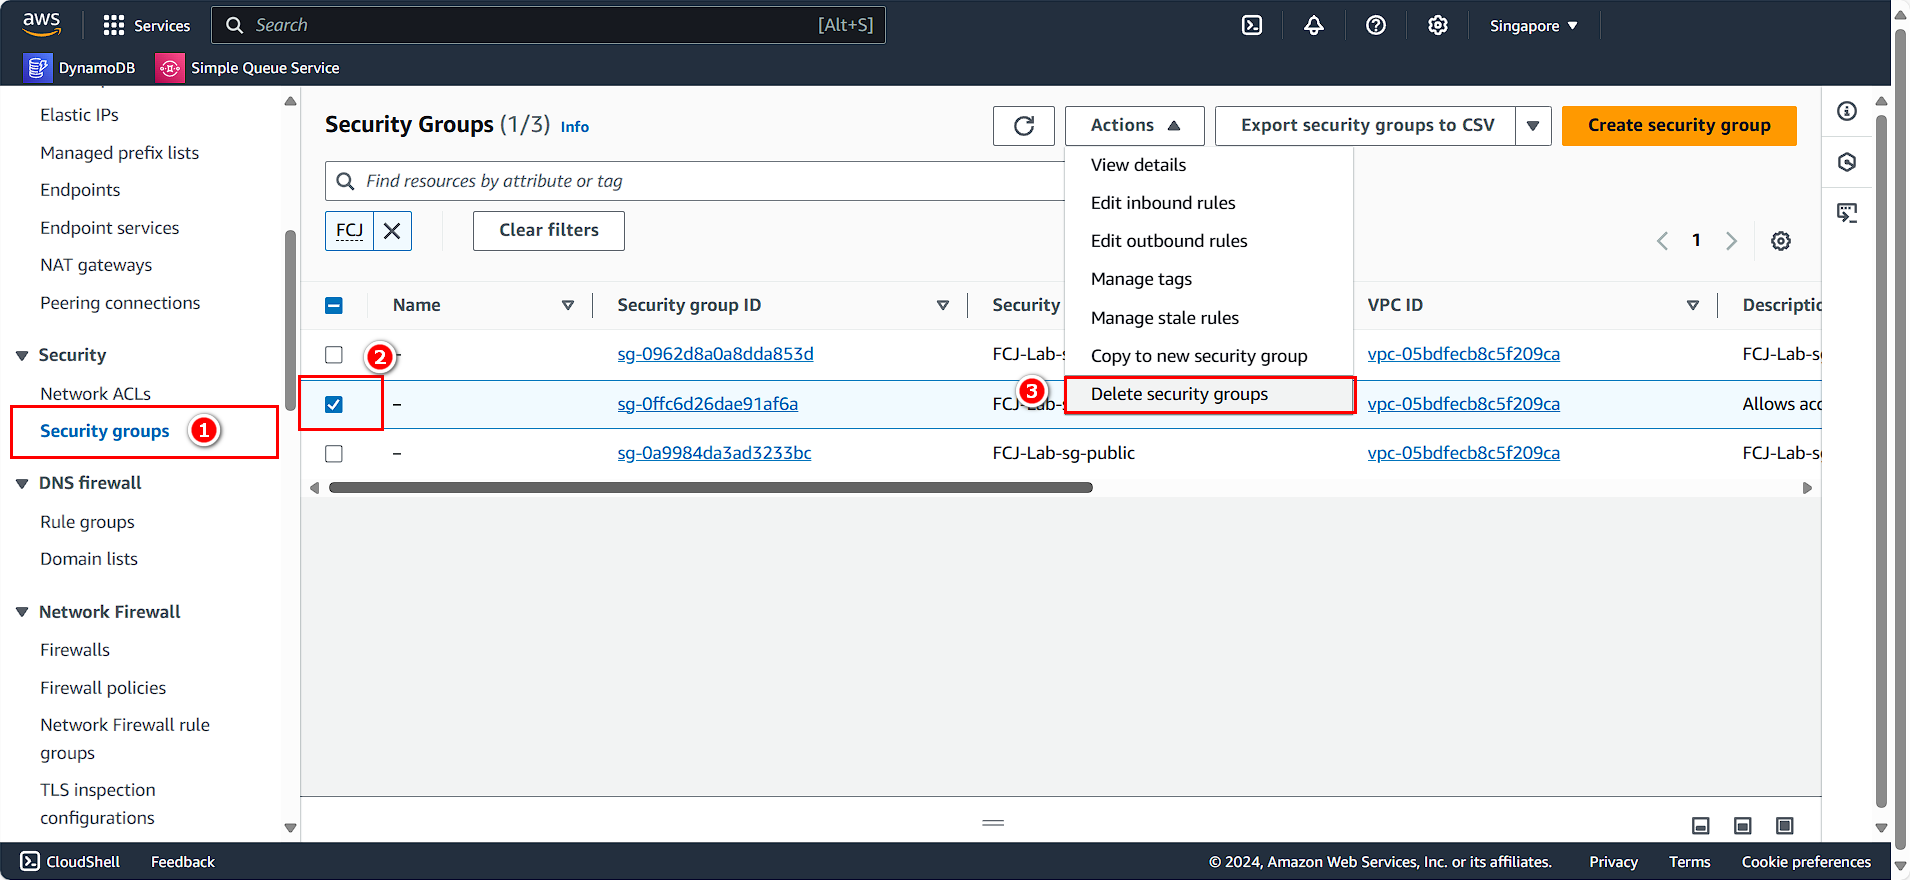
Task: Open the Singapore region dropdown
Action: pos(1533,26)
